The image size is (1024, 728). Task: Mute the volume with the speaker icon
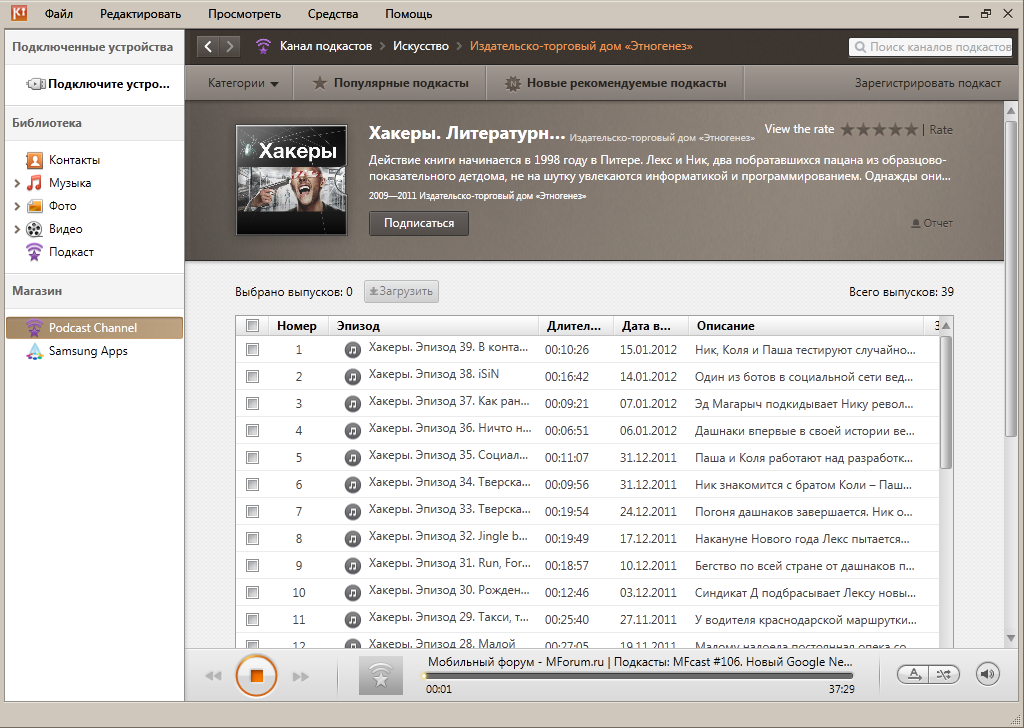click(x=987, y=674)
